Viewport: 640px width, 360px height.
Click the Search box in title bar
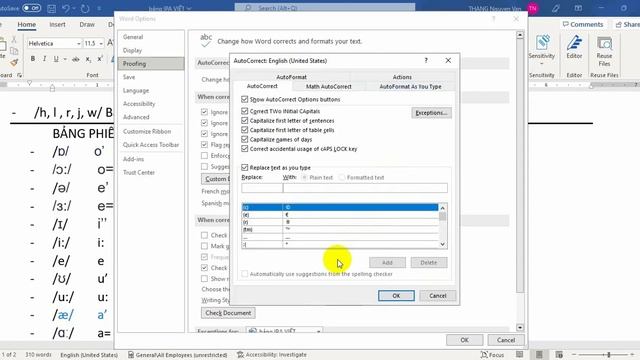tap(325, 8)
